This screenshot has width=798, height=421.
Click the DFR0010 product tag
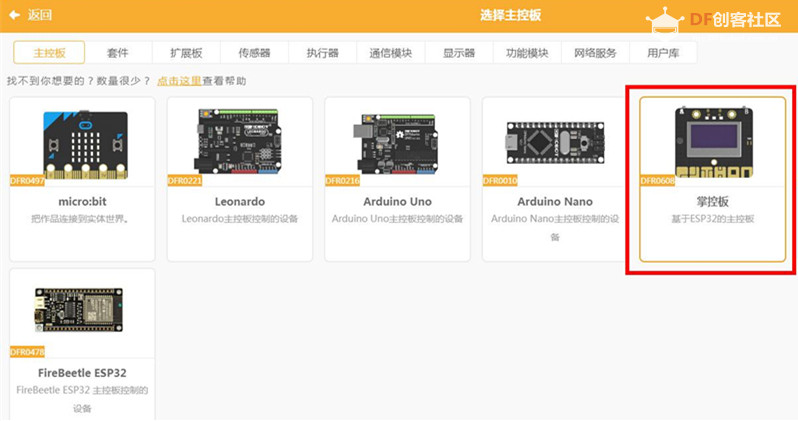(x=500, y=181)
